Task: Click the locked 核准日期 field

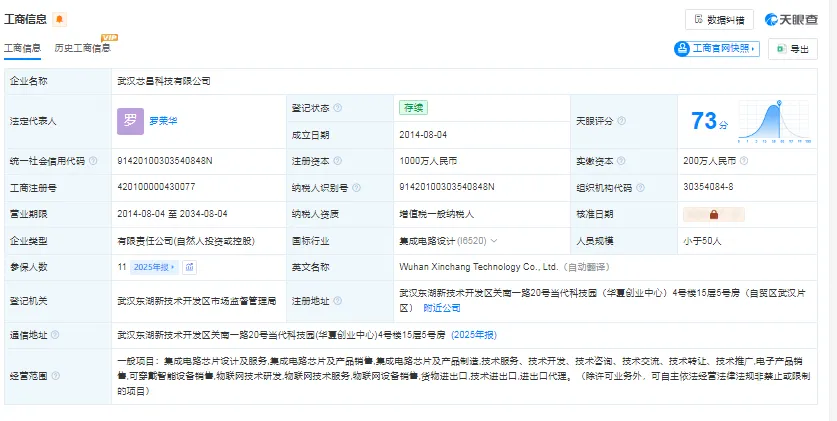Action: coord(714,215)
